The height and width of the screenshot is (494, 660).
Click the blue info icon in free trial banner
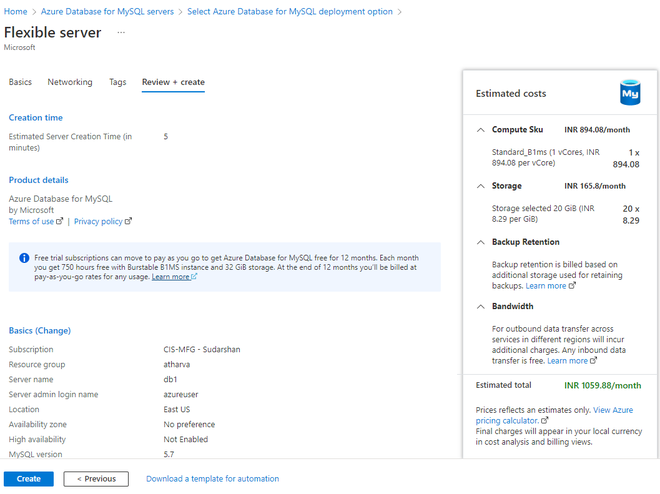tap(24, 257)
